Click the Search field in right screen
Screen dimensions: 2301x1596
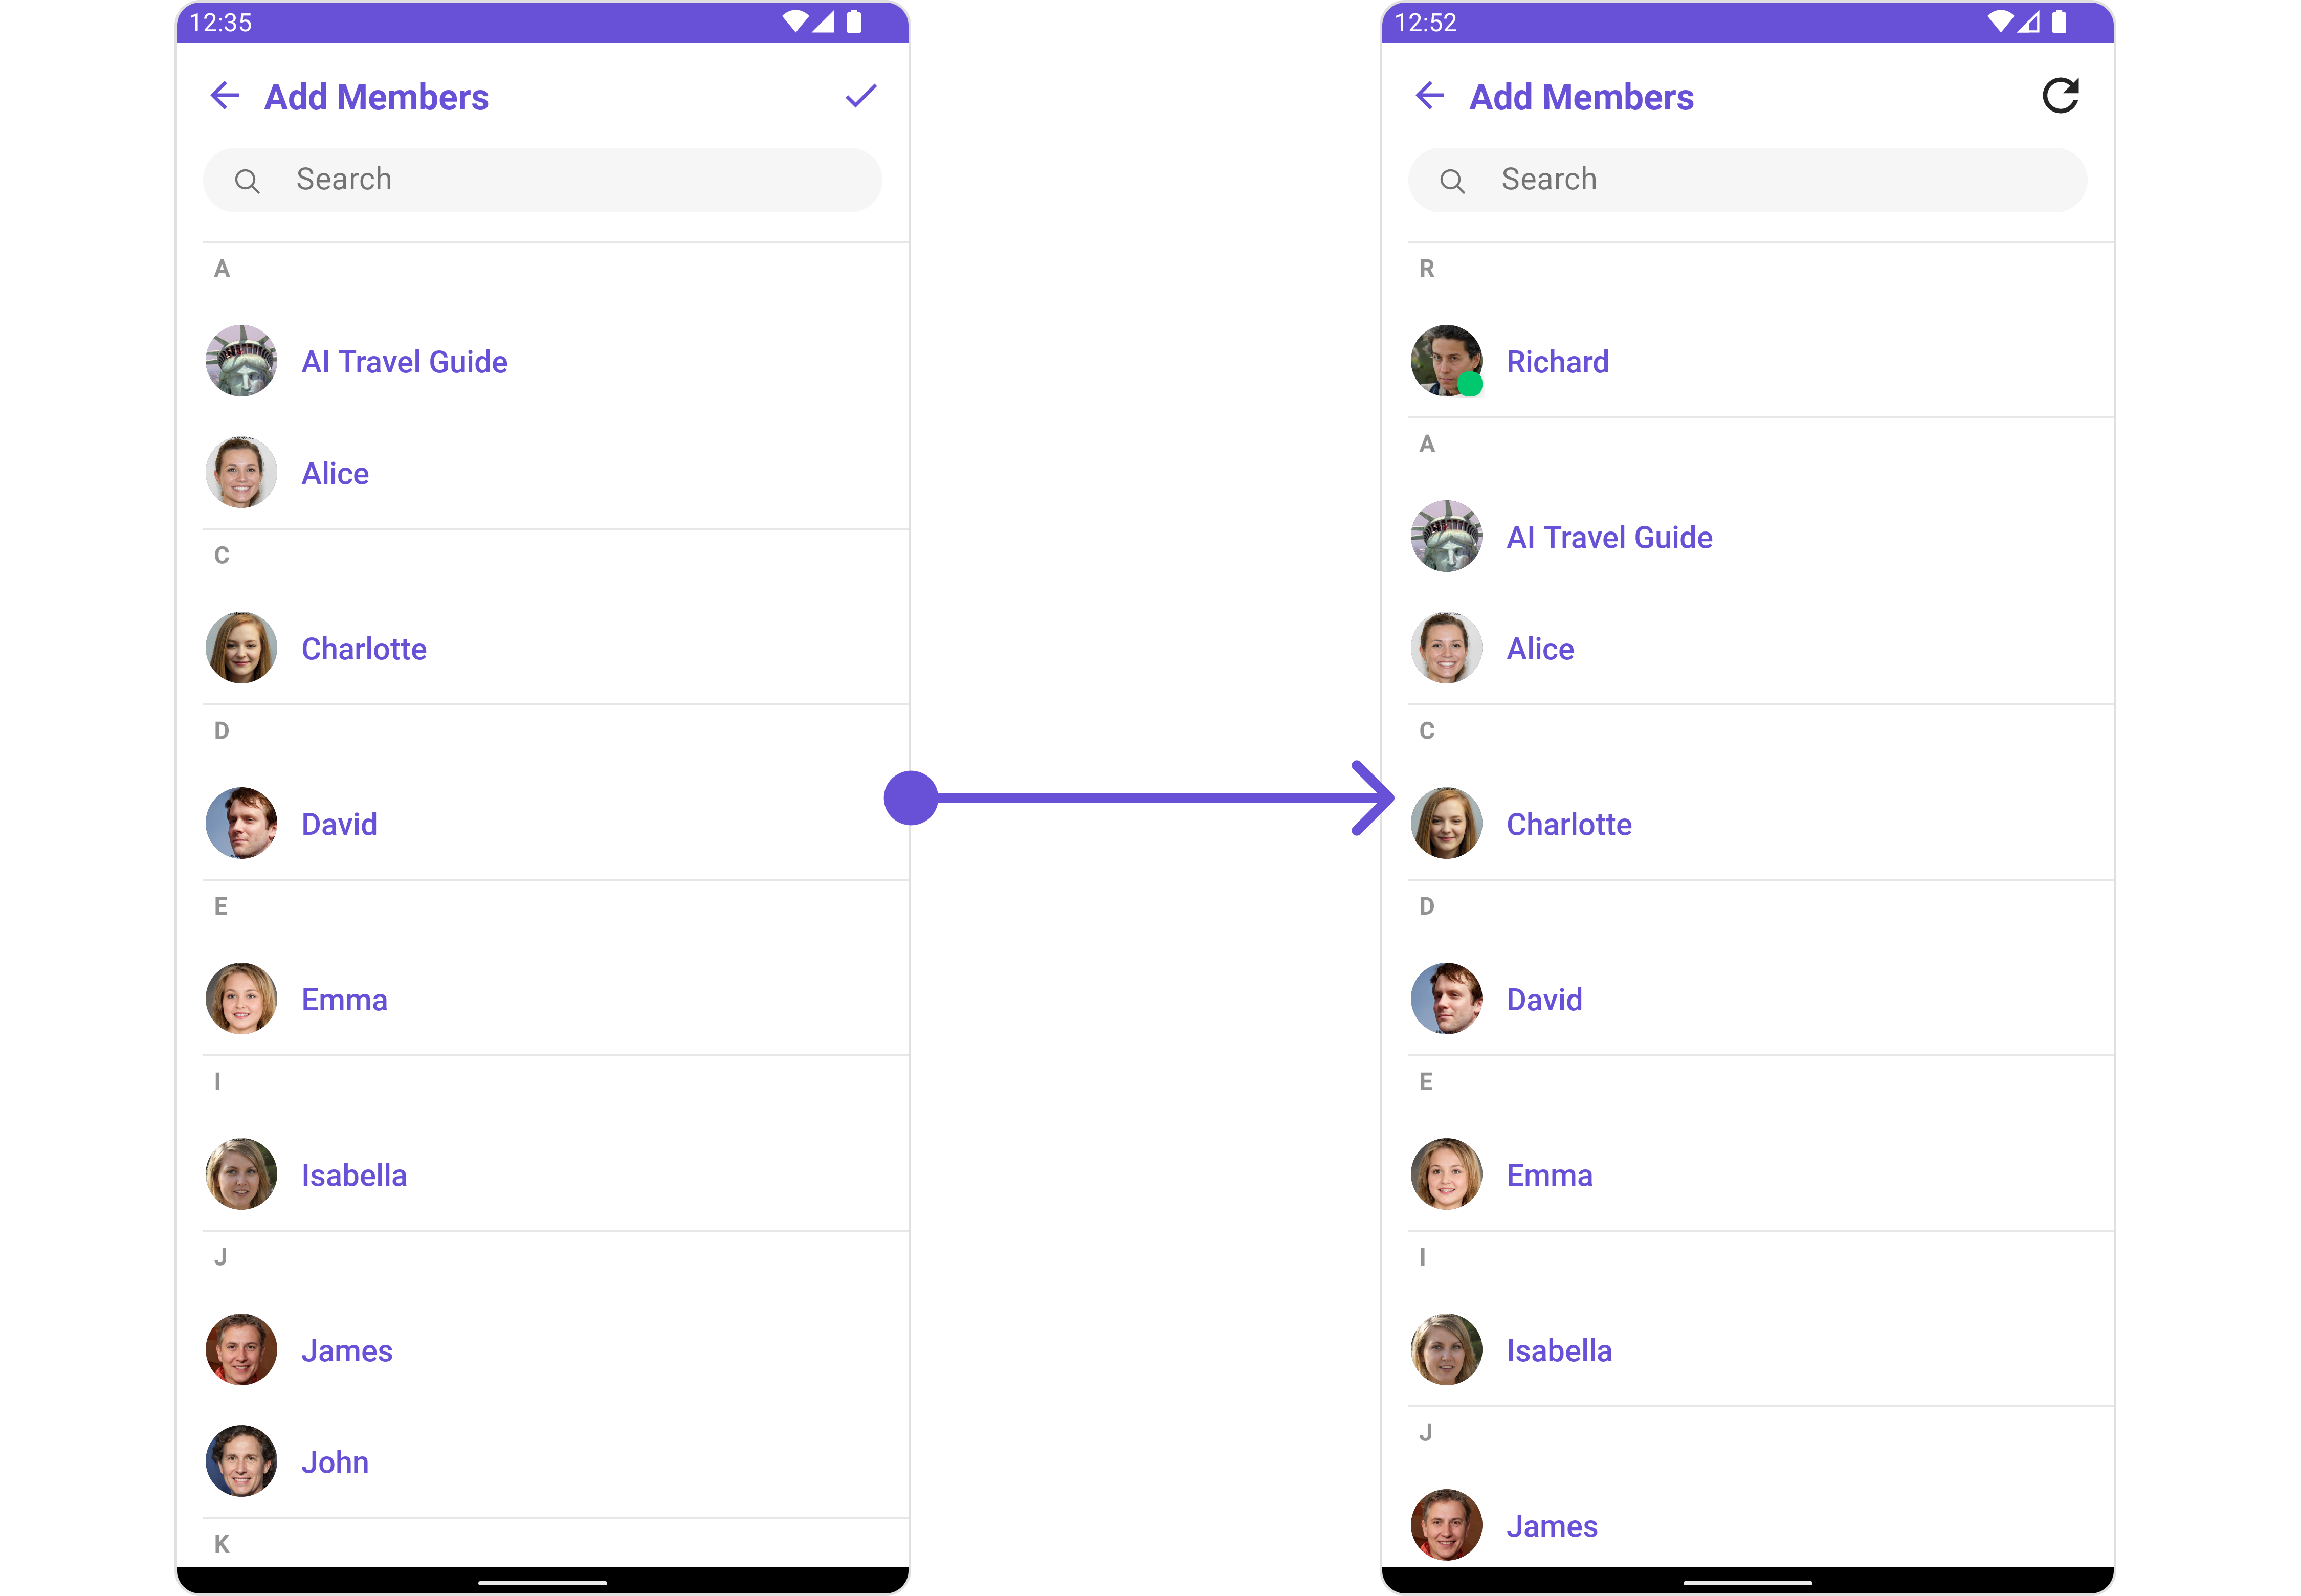coord(1748,180)
